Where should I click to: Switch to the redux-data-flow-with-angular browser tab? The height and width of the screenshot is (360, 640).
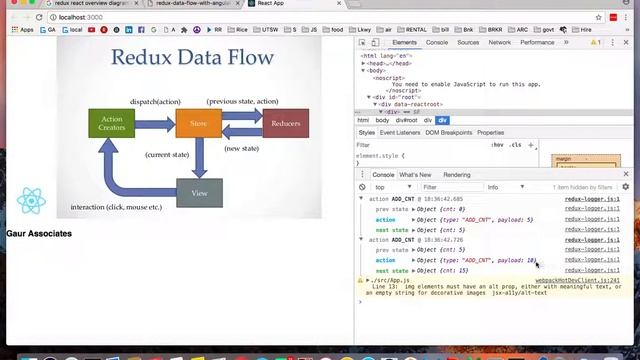[193, 3]
